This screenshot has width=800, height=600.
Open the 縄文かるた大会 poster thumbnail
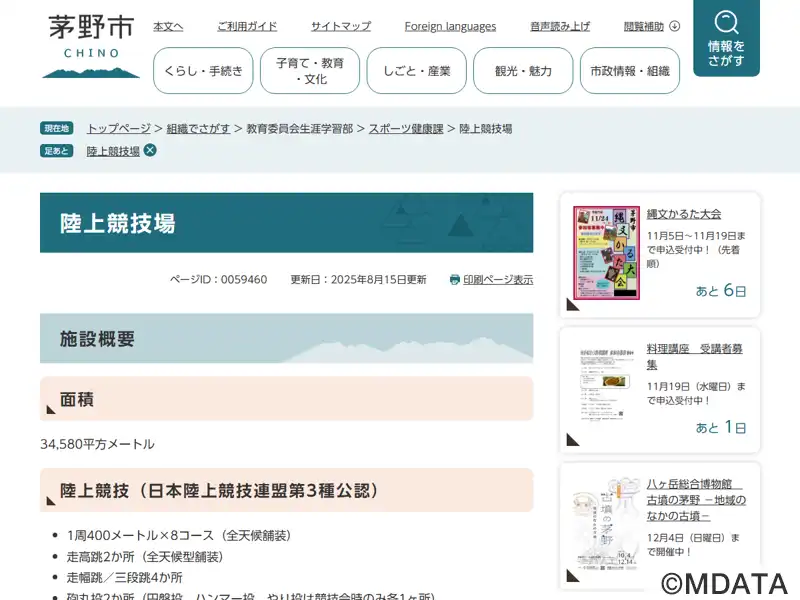click(x=606, y=253)
